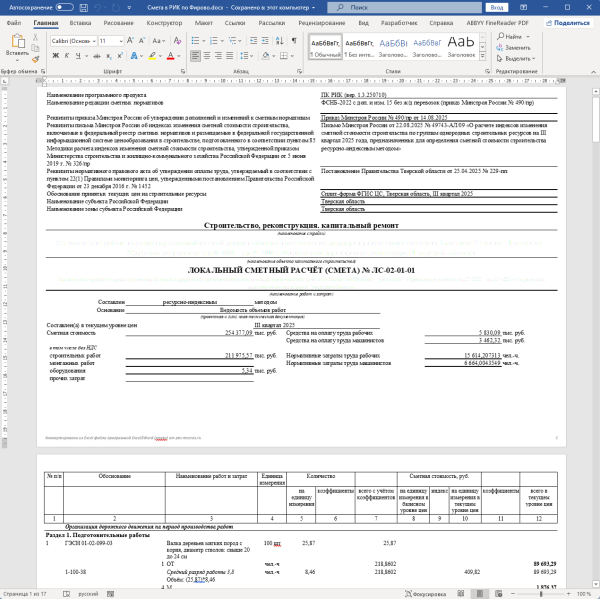Screen dimensions: 600x599
Task: Open ribbon display options
Action: coord(523,7)
